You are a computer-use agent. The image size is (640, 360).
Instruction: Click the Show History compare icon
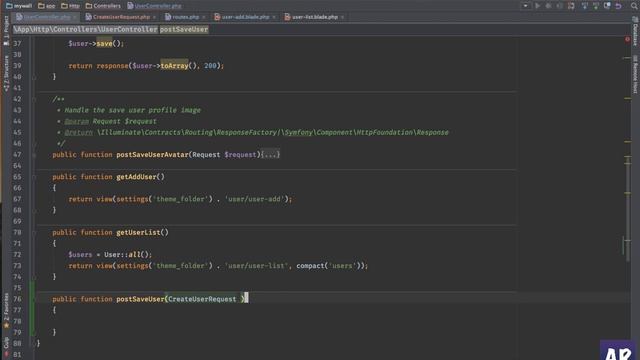click(607, 6)
